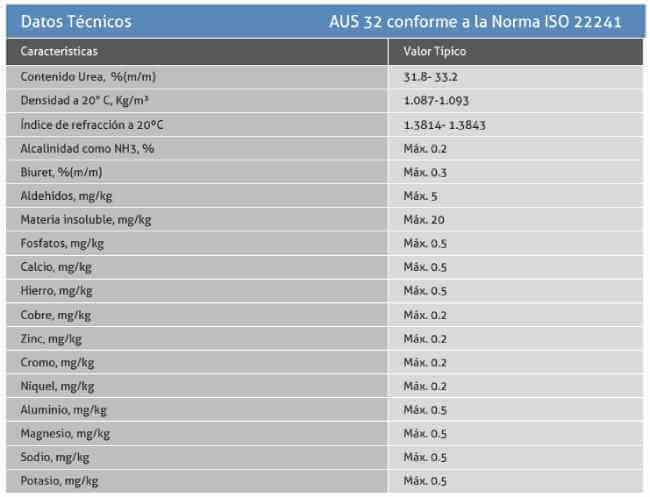Image resolution: width=650 pixels, height=497 pixels.
Task: Click the 'Hierro, mg/kg' row label
Action: pos(56,291)
